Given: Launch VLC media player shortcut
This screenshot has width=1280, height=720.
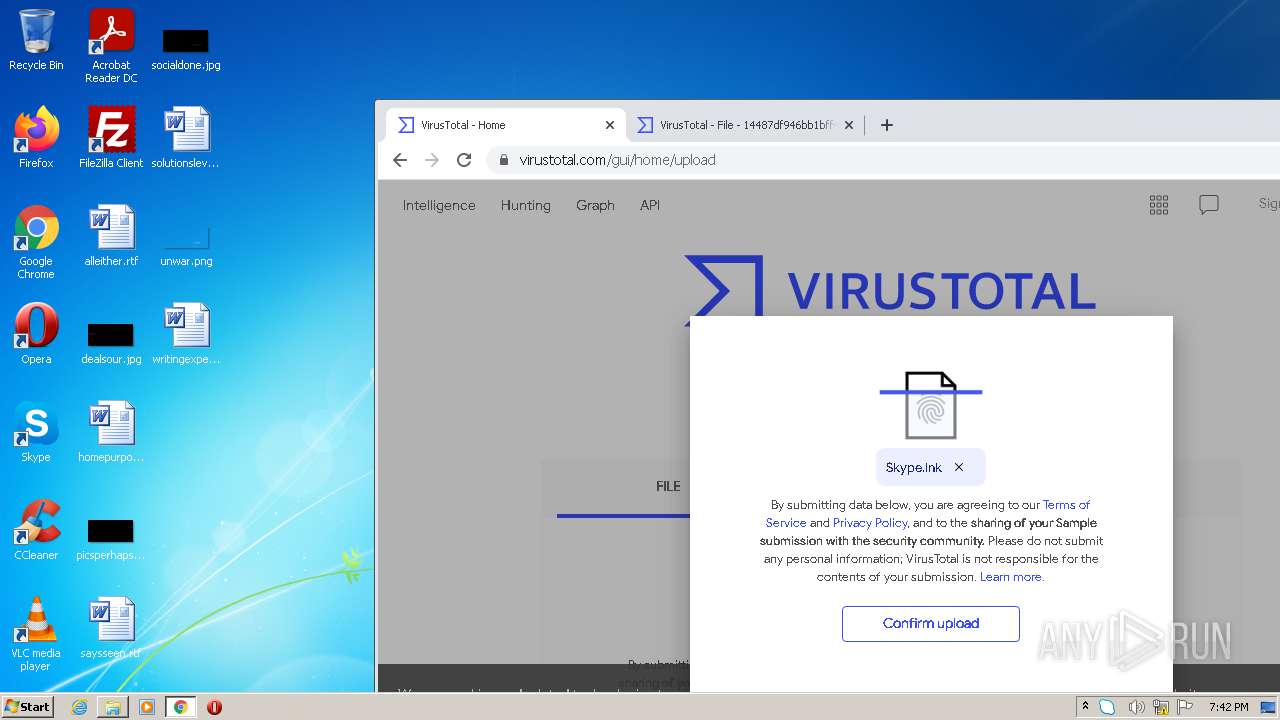Looking at the screenshot, I should click(36, 634).
